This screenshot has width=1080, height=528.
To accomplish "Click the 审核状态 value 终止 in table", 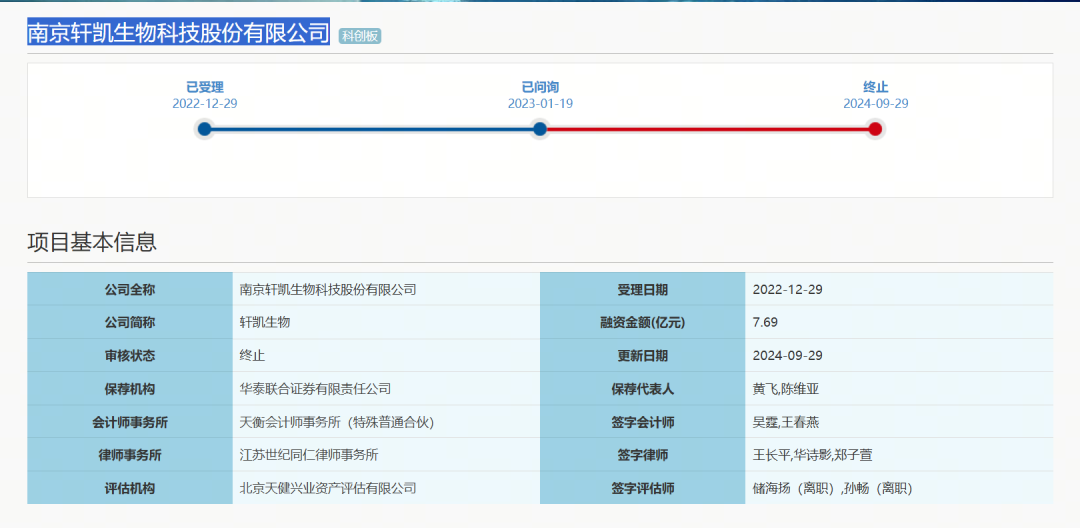I will point(252,356).
